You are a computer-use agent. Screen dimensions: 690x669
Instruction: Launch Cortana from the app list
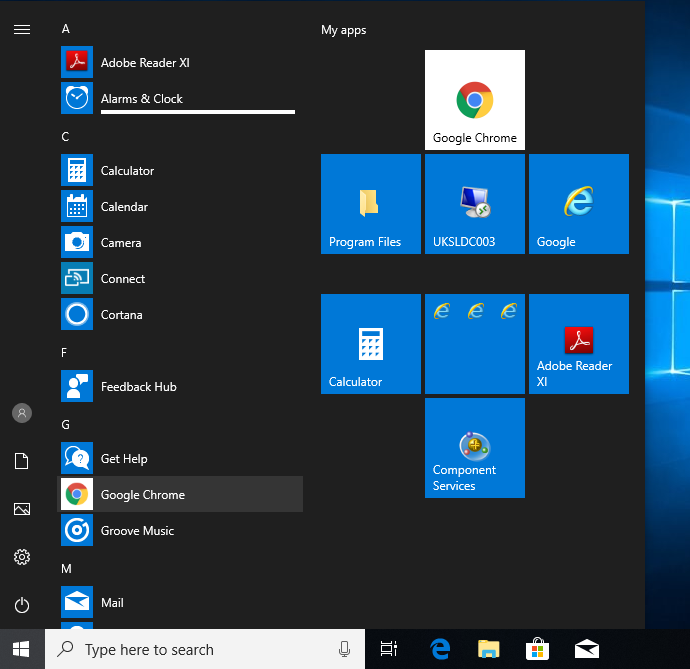click(x=180, y=315)
